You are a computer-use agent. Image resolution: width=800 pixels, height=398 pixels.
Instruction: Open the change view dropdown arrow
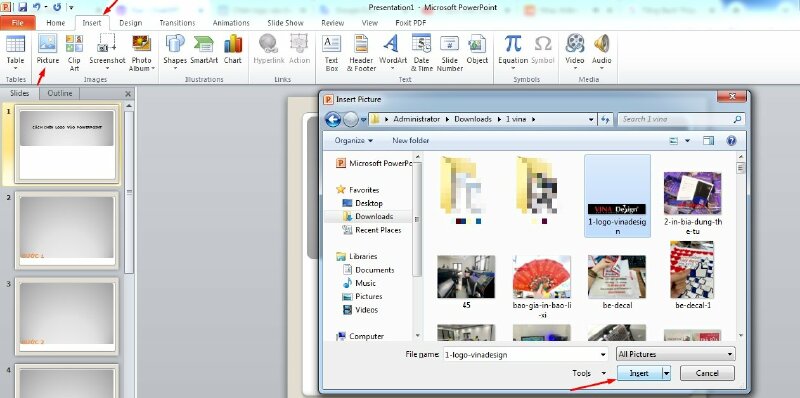pyautogui.click(x=687, y=141)
